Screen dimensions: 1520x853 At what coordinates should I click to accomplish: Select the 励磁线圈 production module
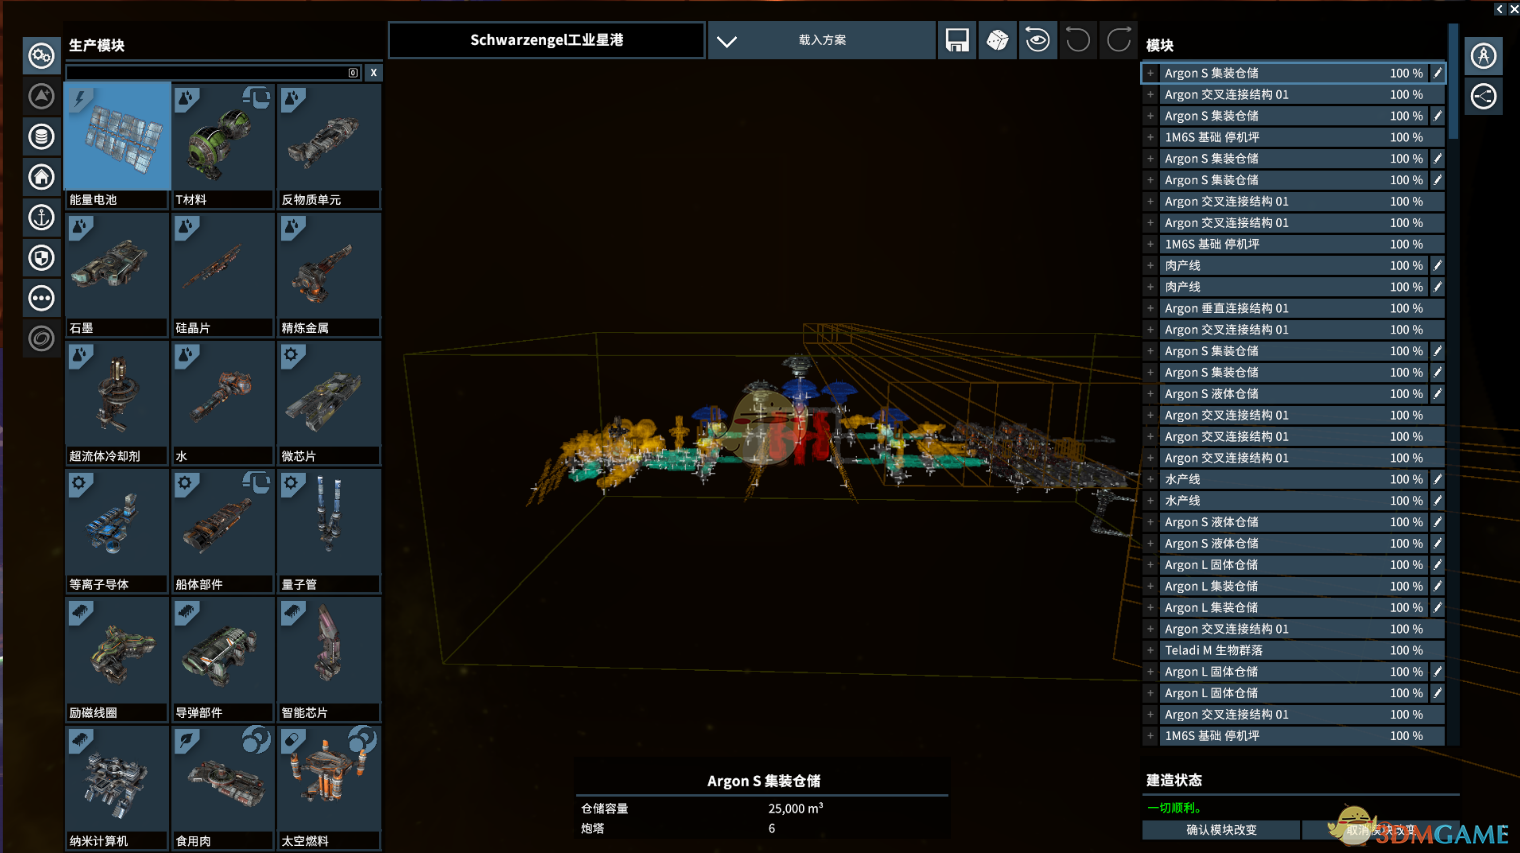(117, 659)
